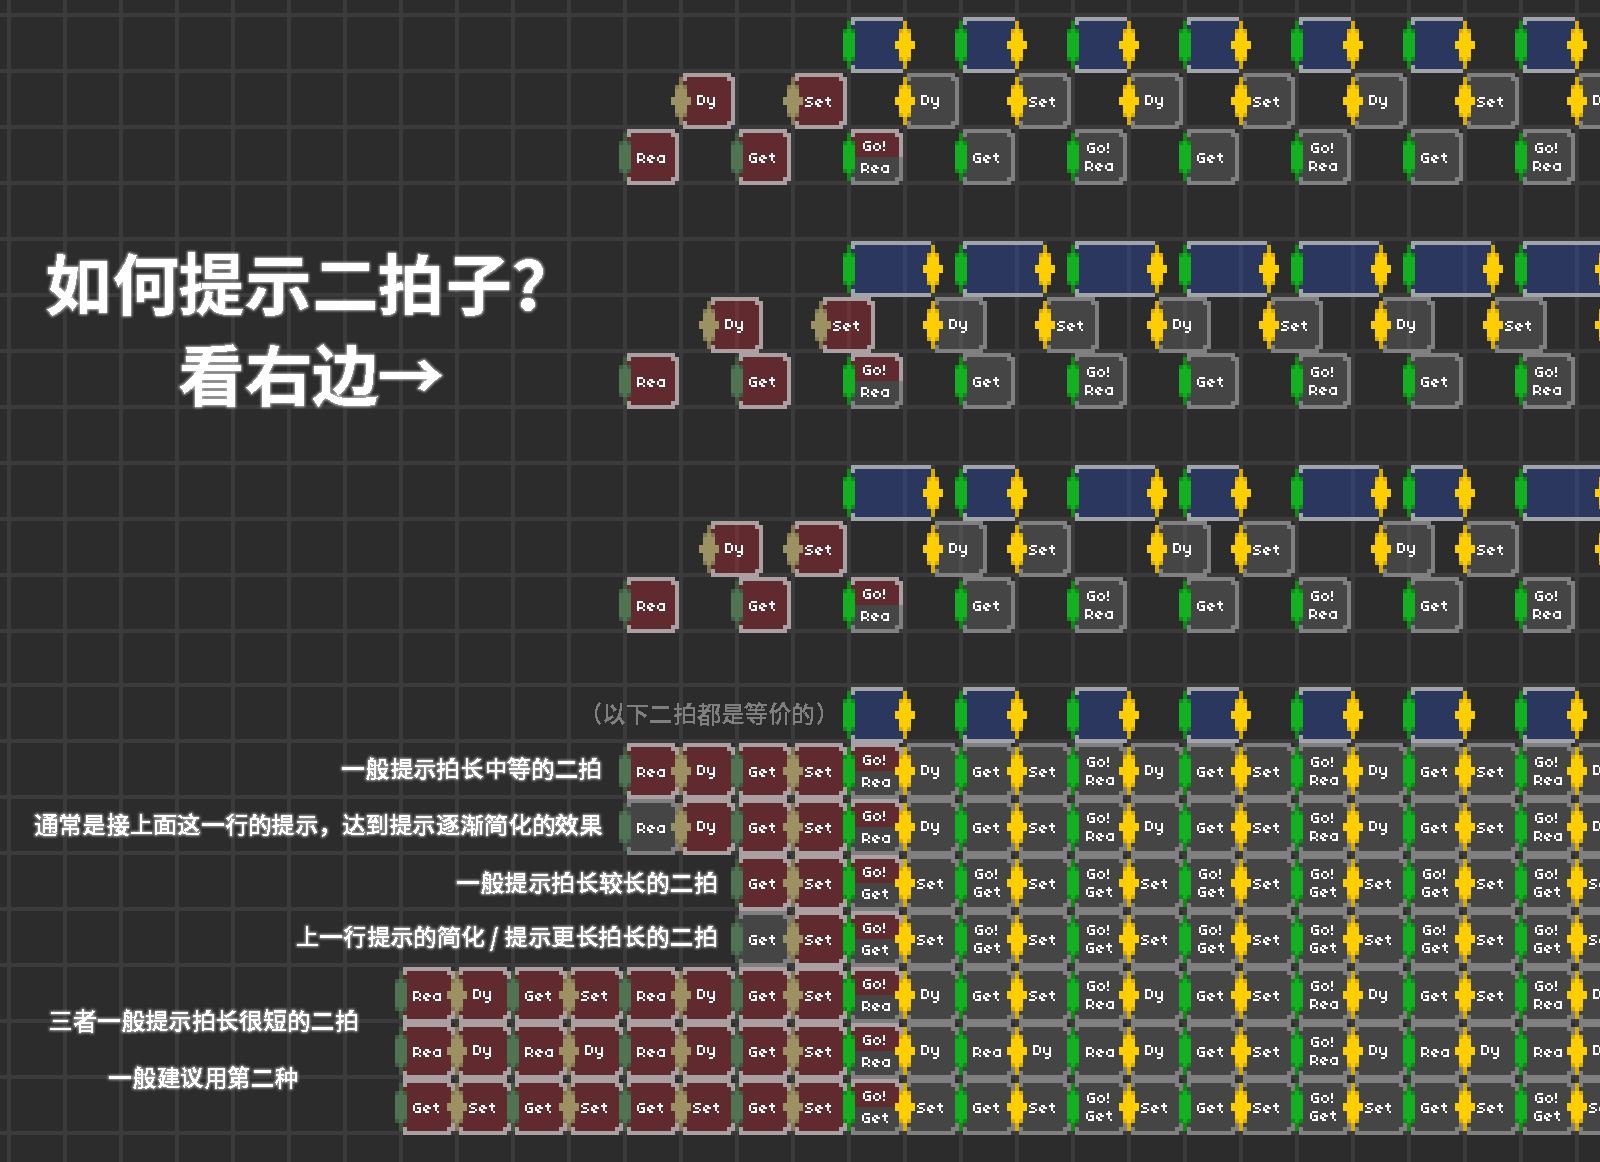Click the 一般建议用第二种 label

coord(203,1078)
